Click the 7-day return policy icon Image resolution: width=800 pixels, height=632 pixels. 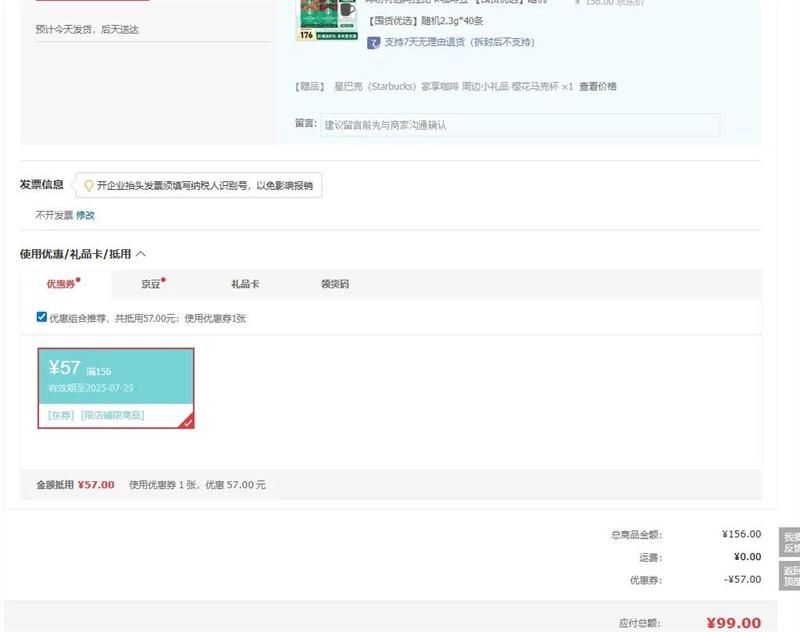[374, 42]
